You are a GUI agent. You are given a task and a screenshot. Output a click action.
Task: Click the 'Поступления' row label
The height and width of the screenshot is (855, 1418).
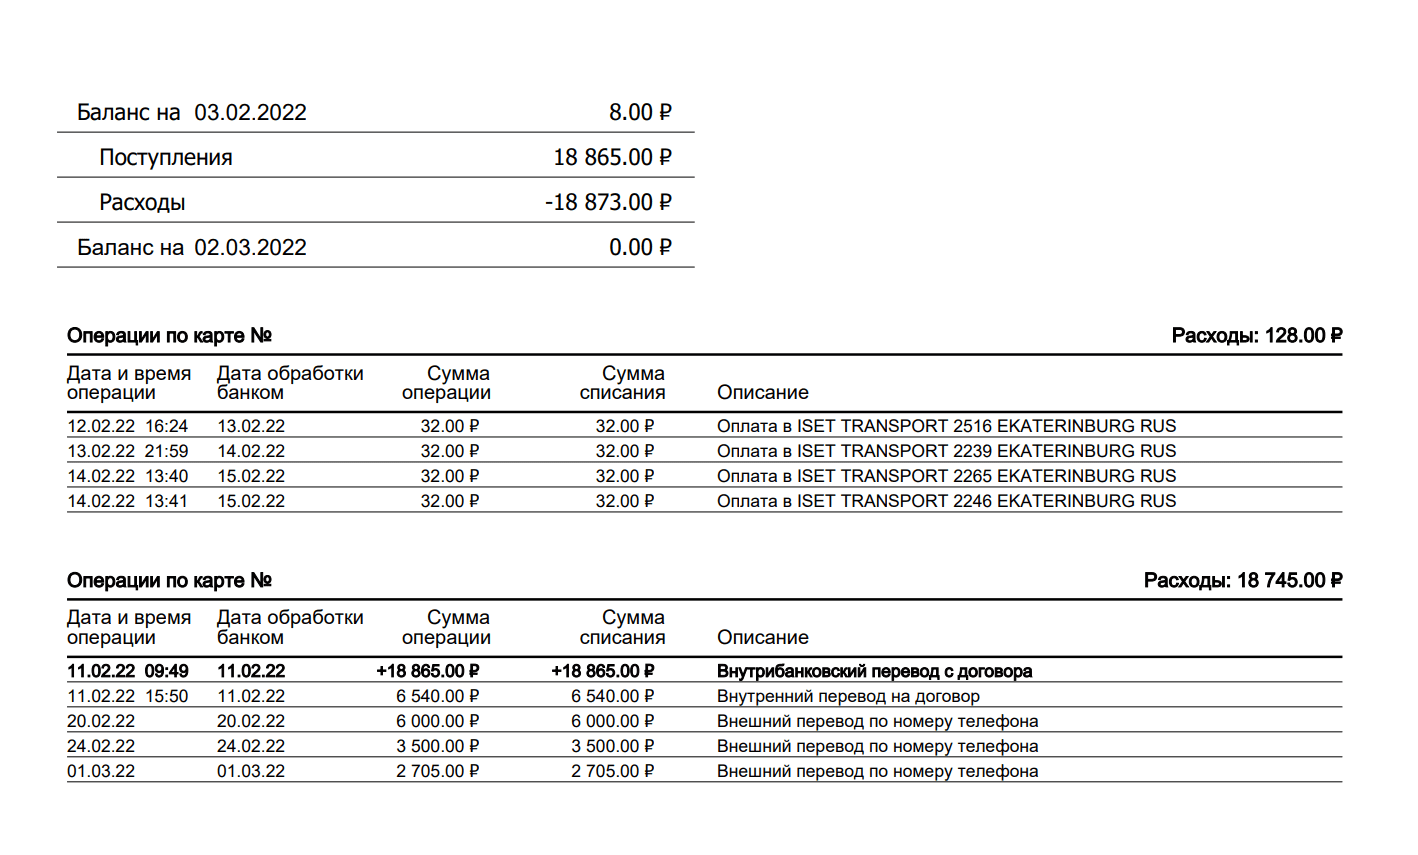coord(166,157)
